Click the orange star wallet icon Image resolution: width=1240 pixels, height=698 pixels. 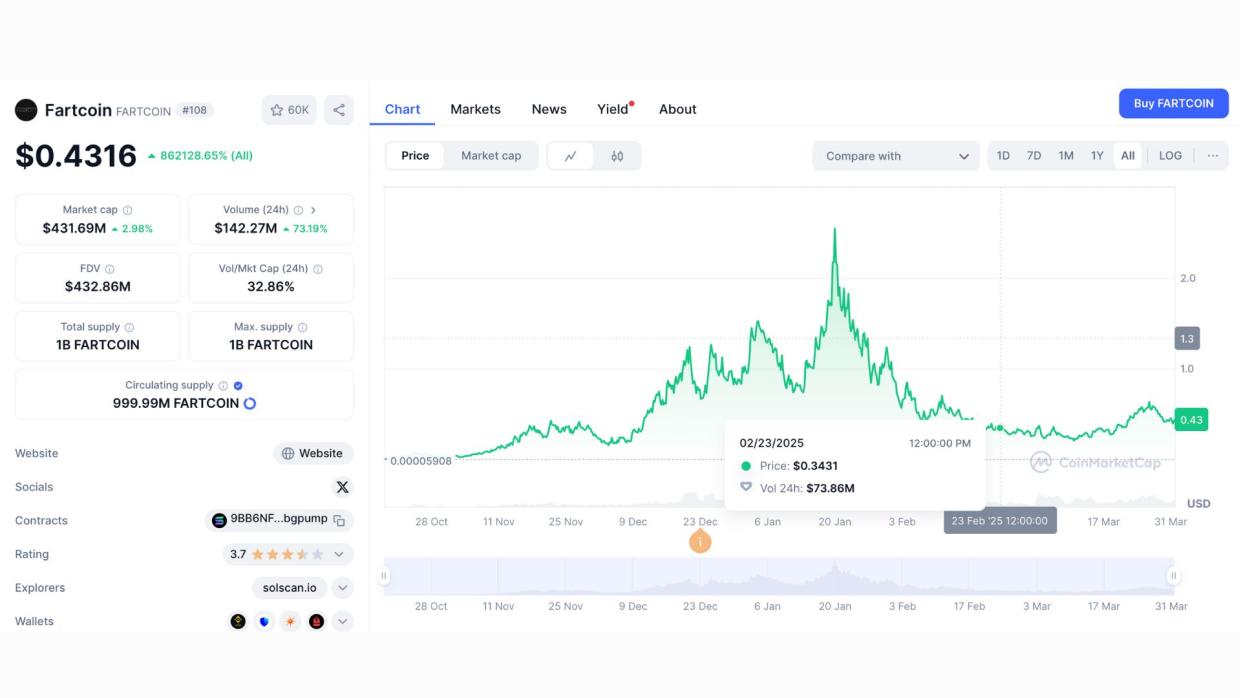[290, 621]
